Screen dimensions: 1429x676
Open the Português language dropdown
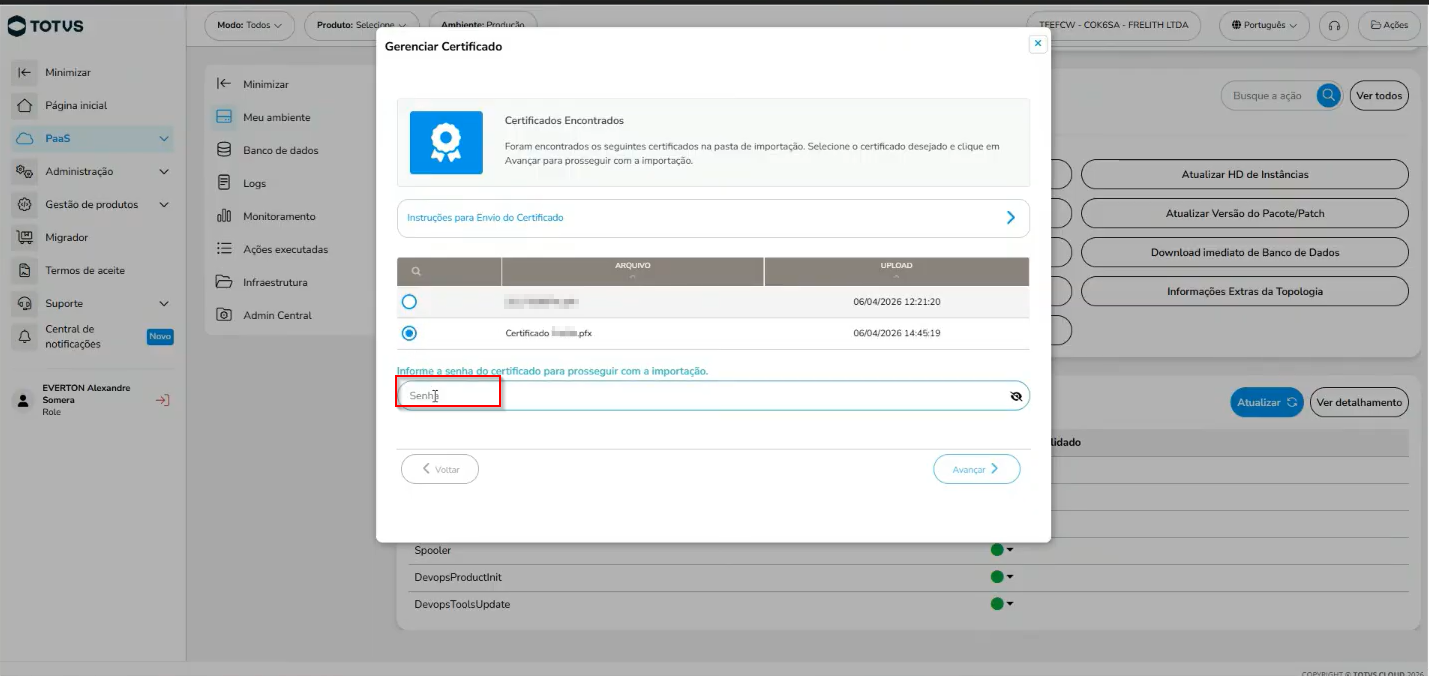click(1265, 25)
